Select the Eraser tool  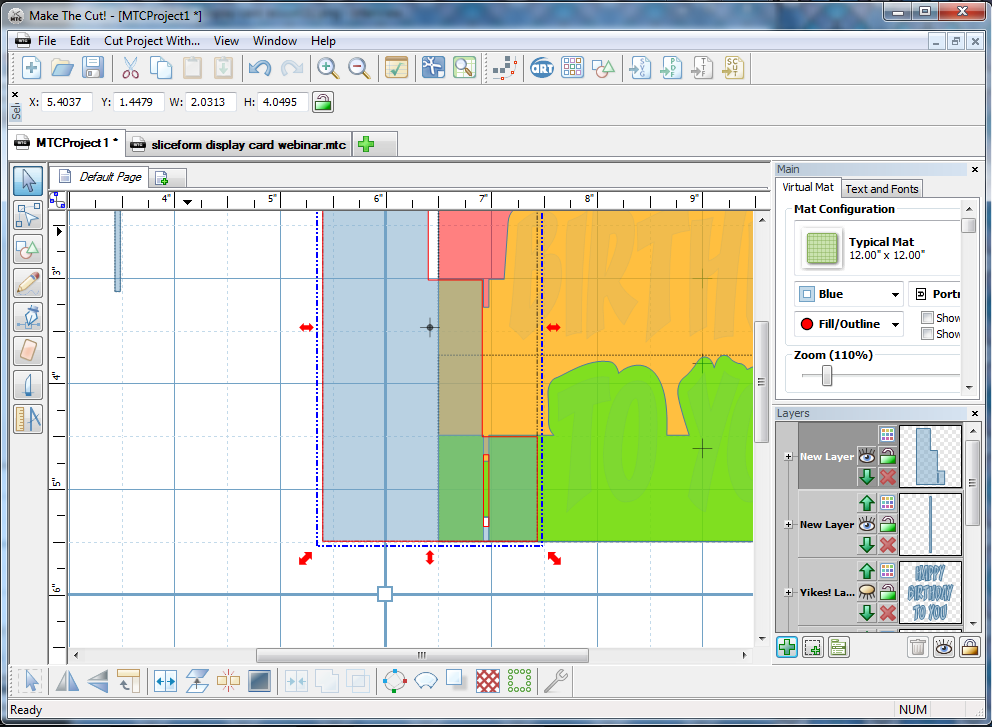(x=28, y=351)
